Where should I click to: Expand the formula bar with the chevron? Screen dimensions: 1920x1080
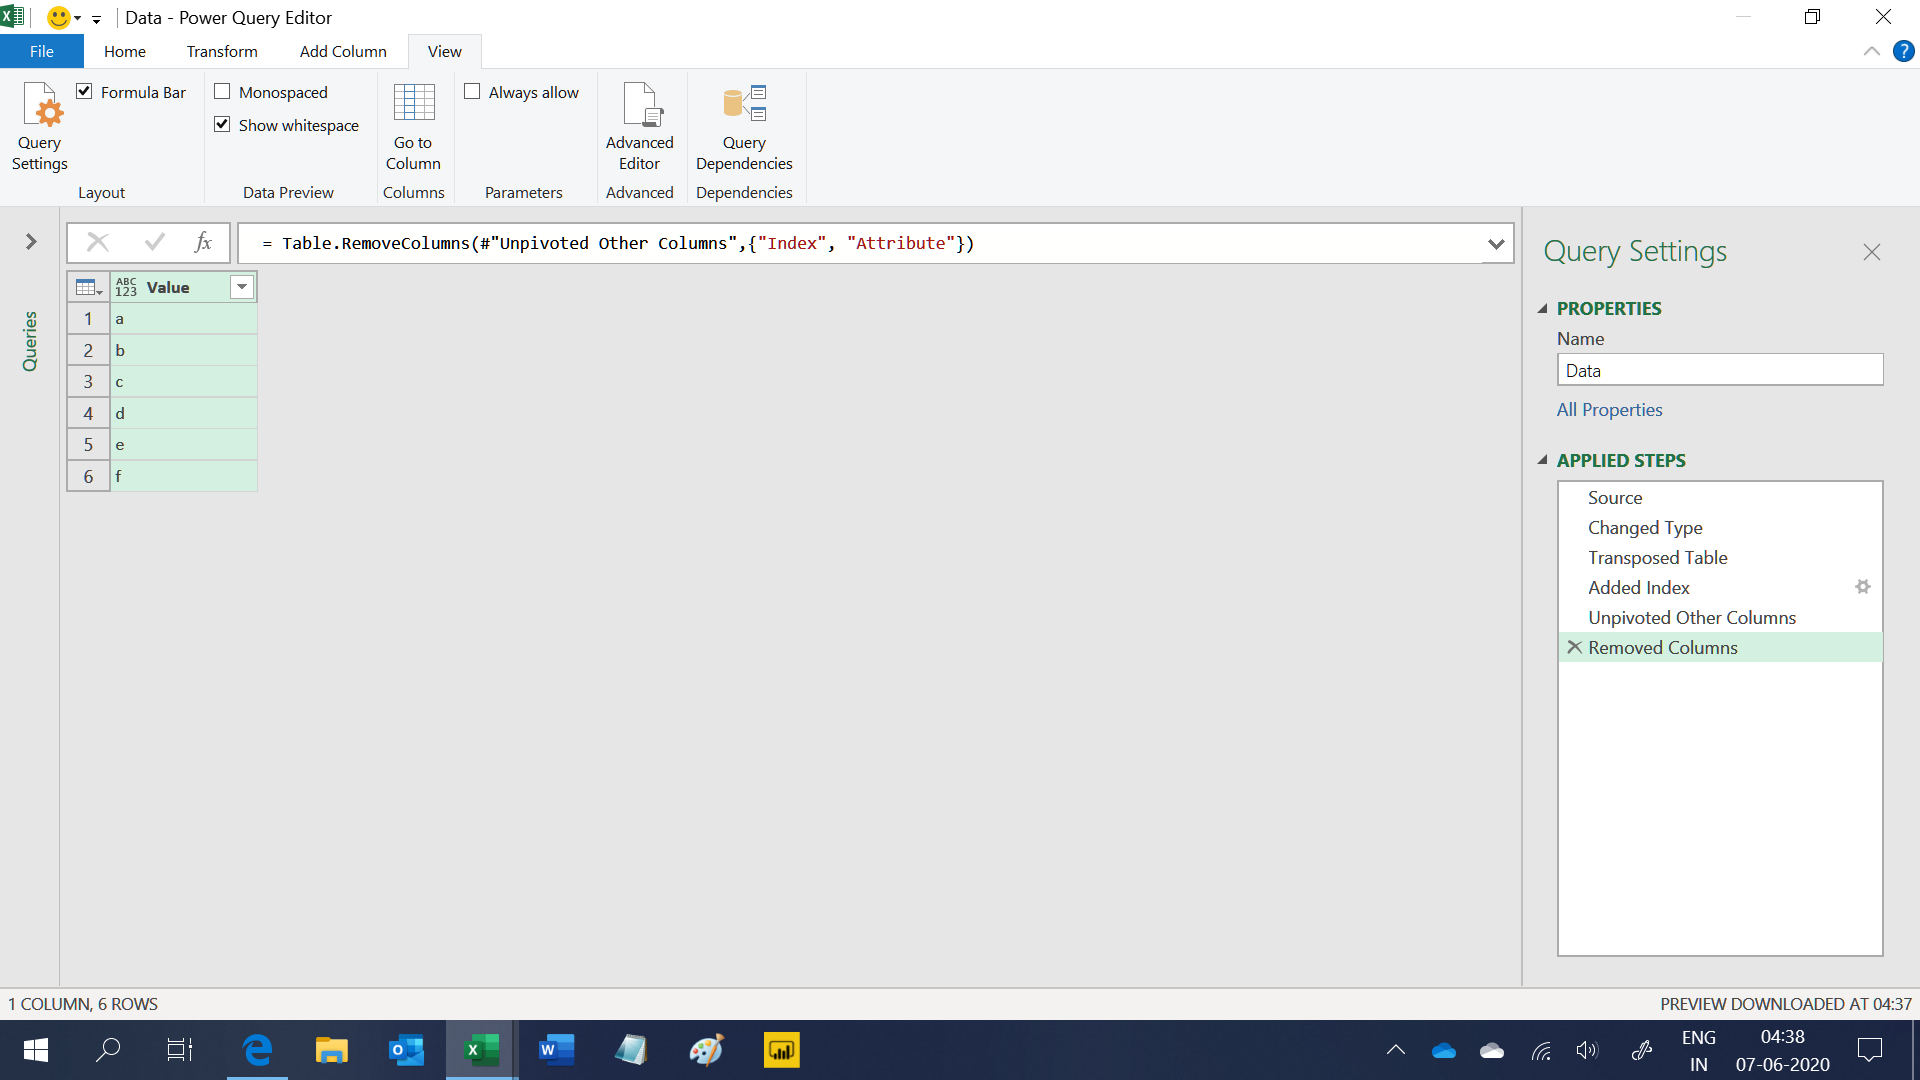(1496, 243)
